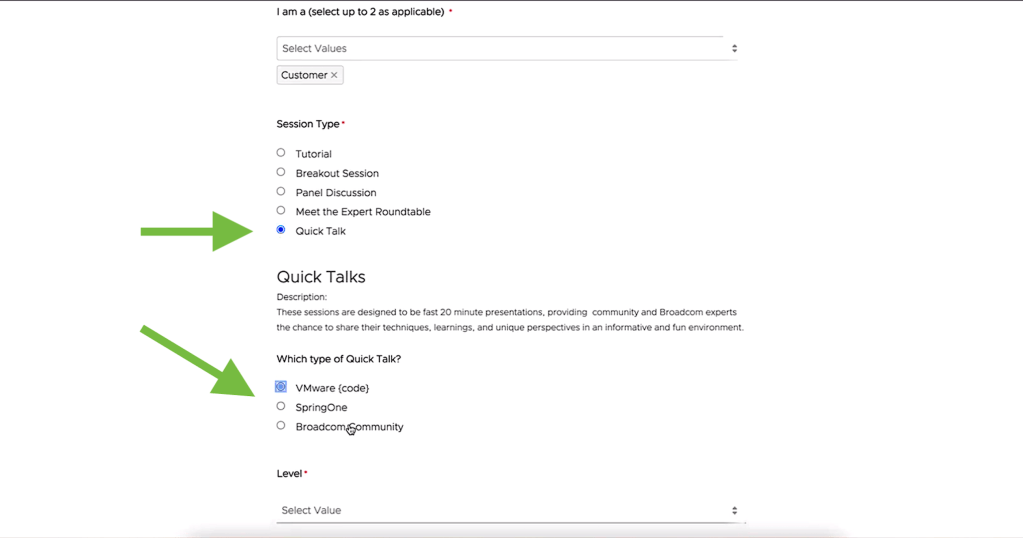The width and height of the screenshot is (1023, 538).
Task: Click the Description: label under Quick Talks
Action: coord(301,297)
